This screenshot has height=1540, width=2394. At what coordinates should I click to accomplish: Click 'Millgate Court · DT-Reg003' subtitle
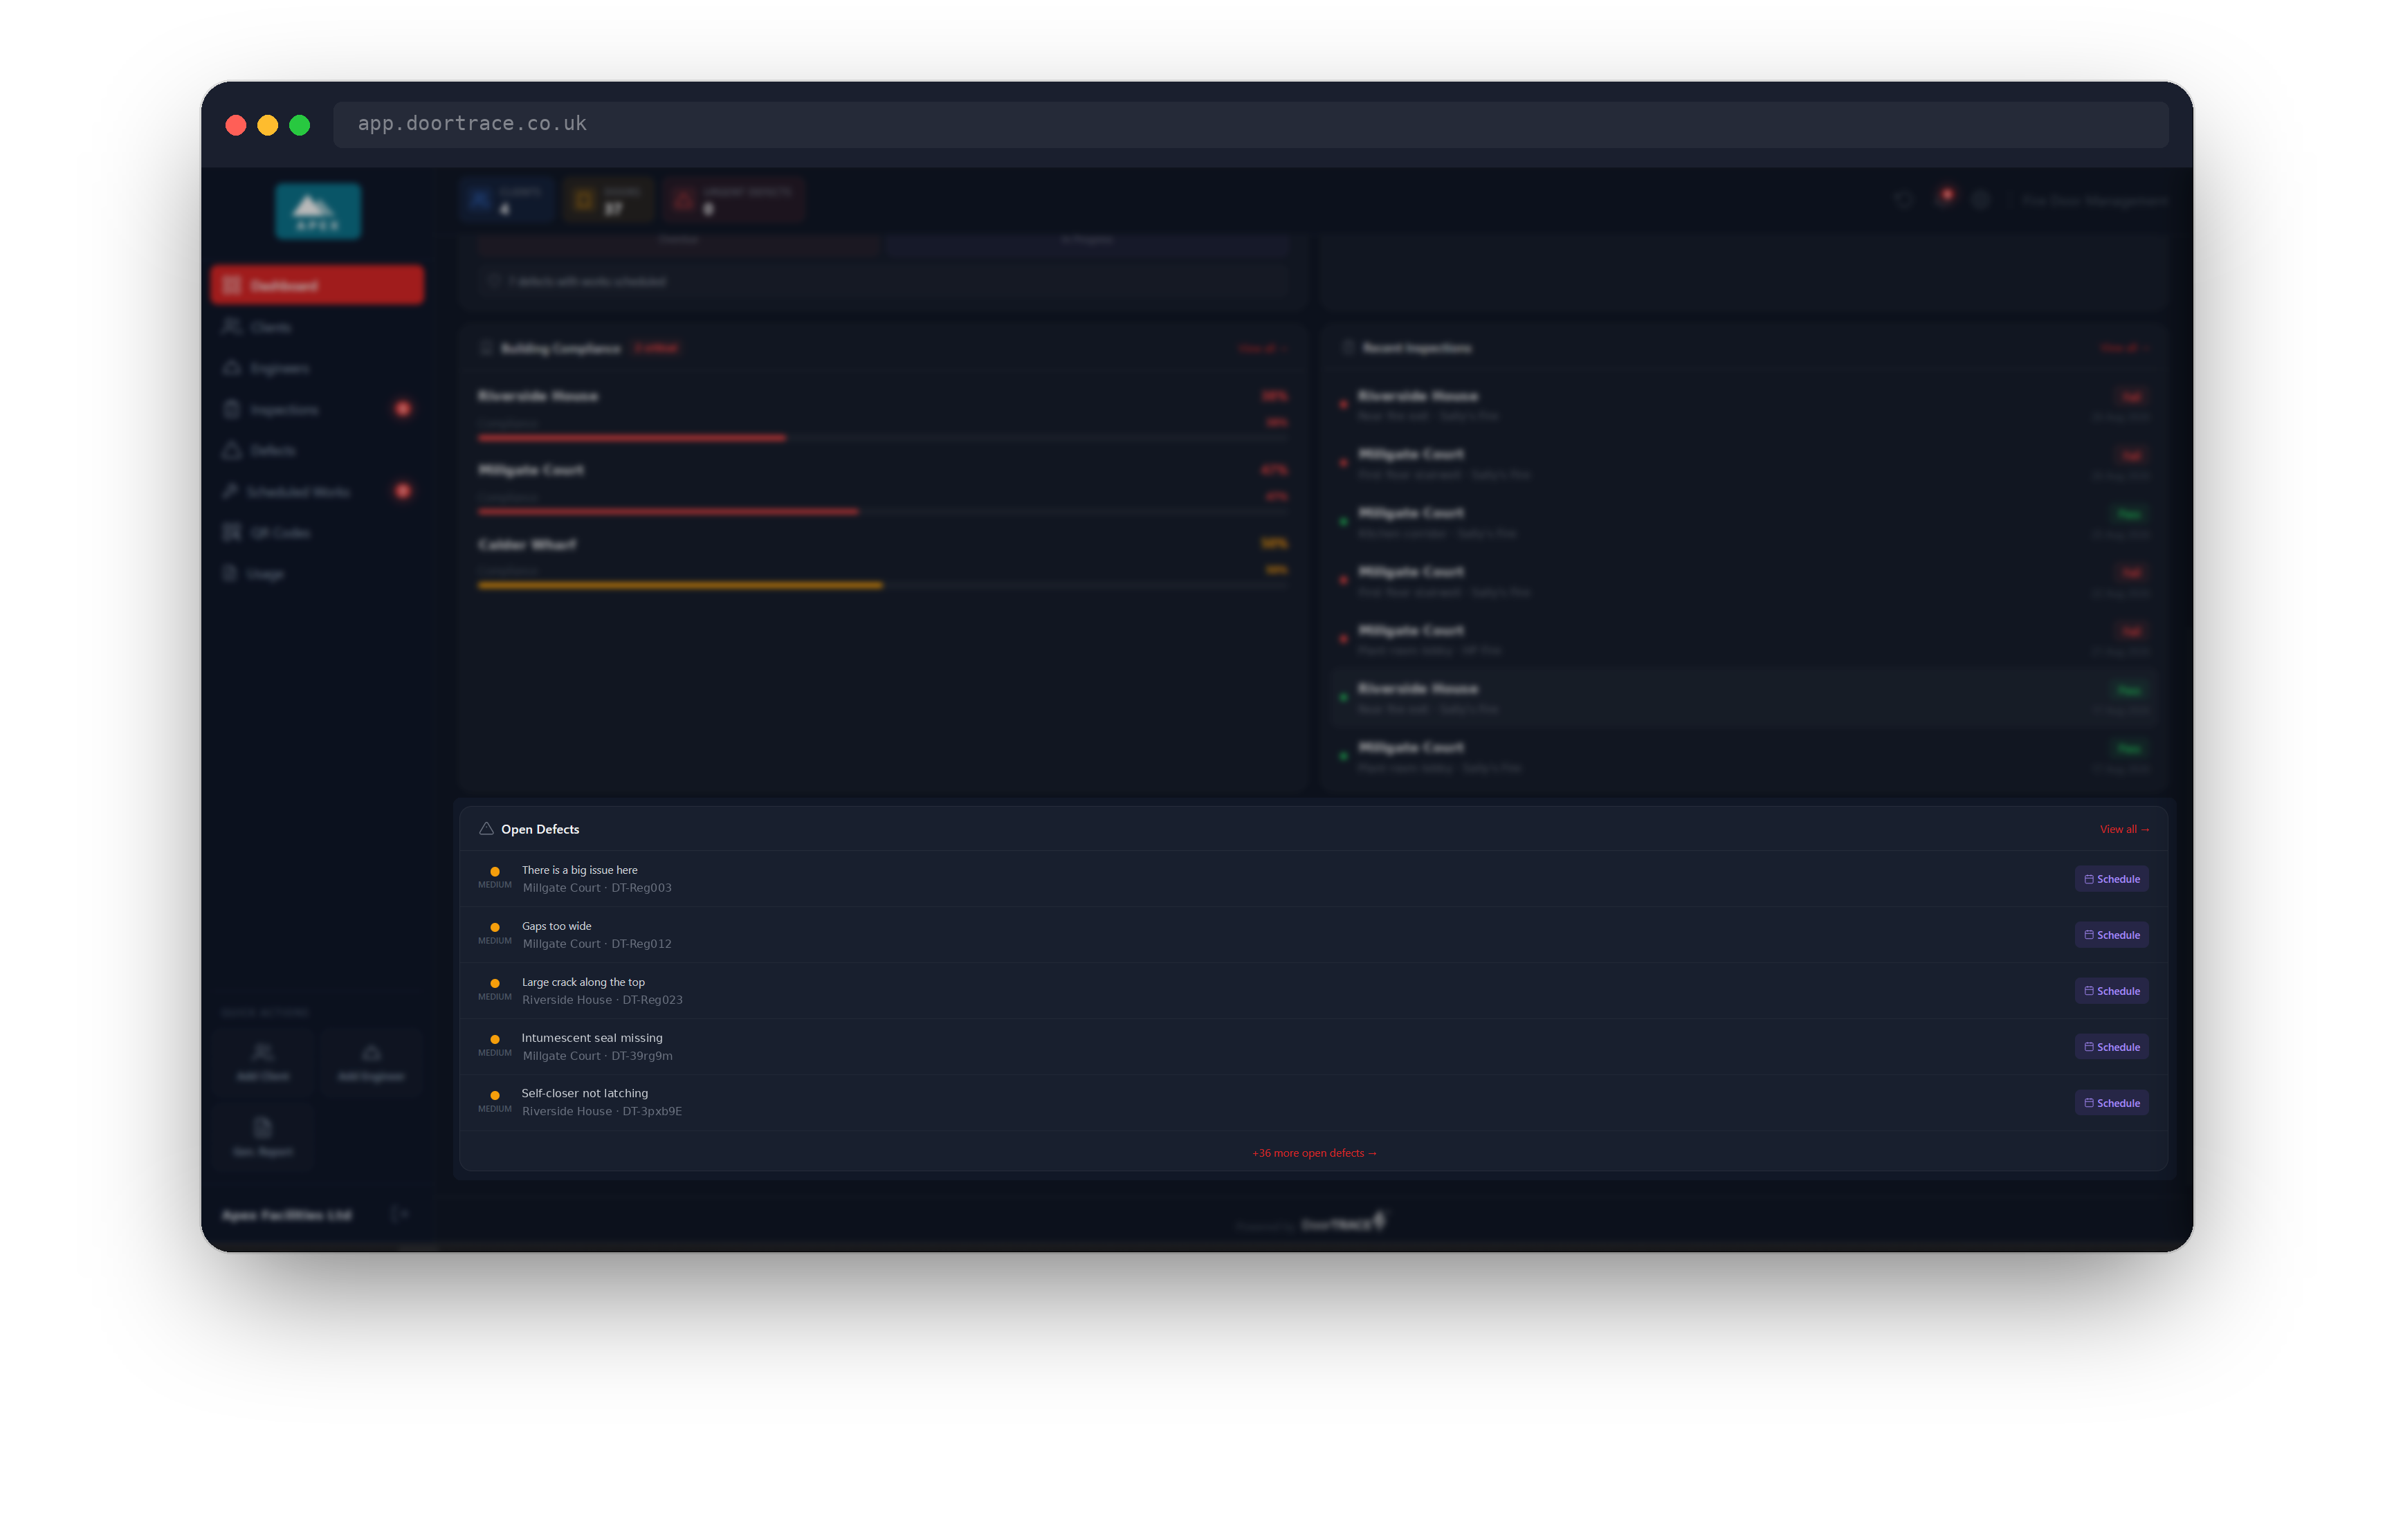coord(597,888)
